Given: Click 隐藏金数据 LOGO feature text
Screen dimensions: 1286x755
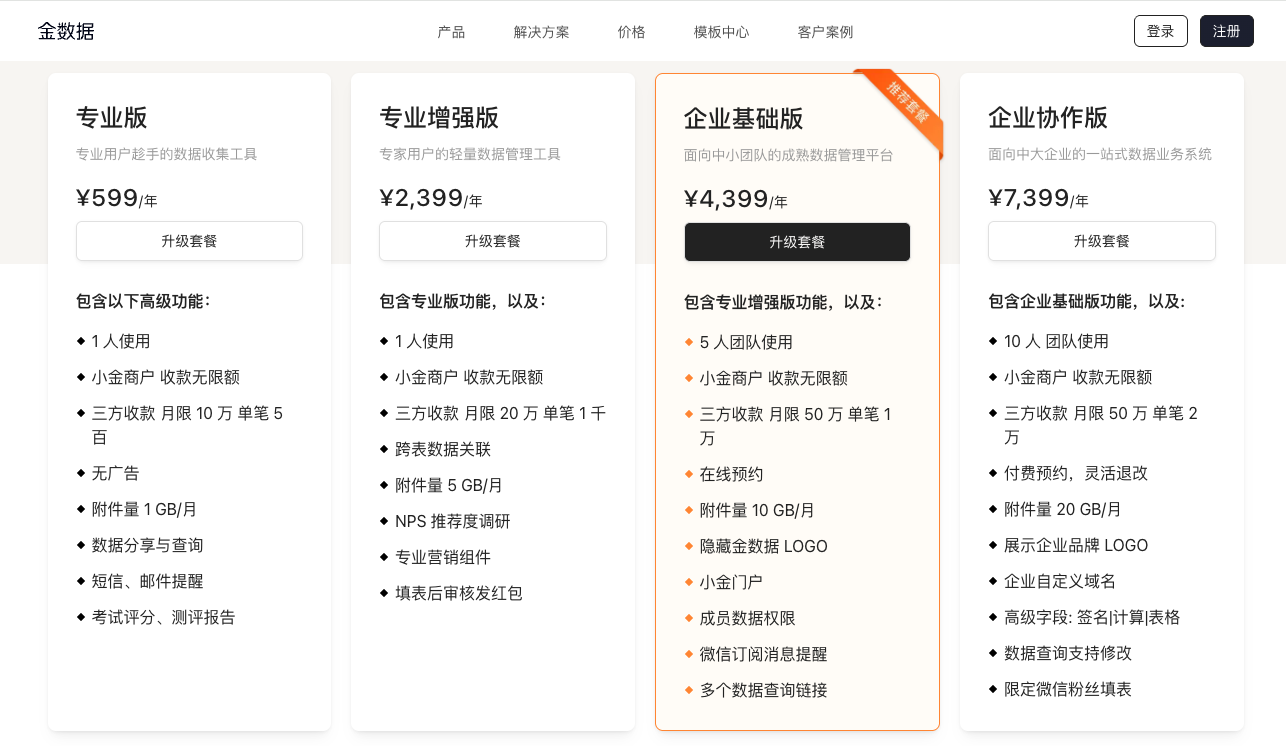Looking at the screenshot, I should point(763,546).
